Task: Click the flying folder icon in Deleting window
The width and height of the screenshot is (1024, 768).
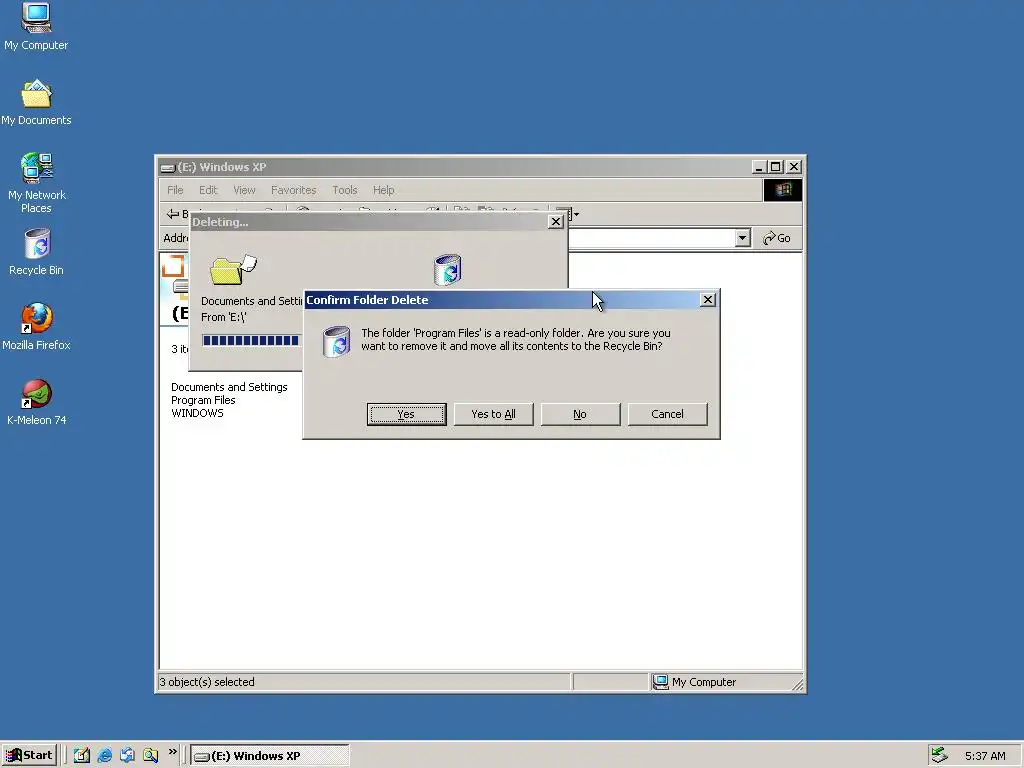Action: (x=233, y=269)
